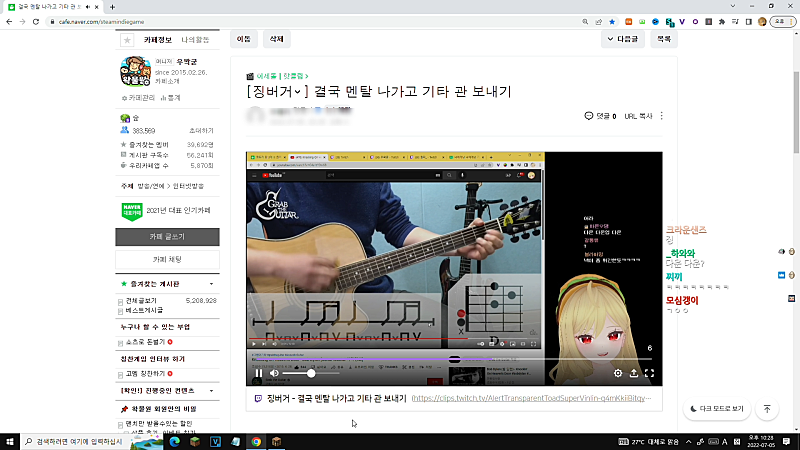Enter fullscreen on the clip player

tap(649, 373)
